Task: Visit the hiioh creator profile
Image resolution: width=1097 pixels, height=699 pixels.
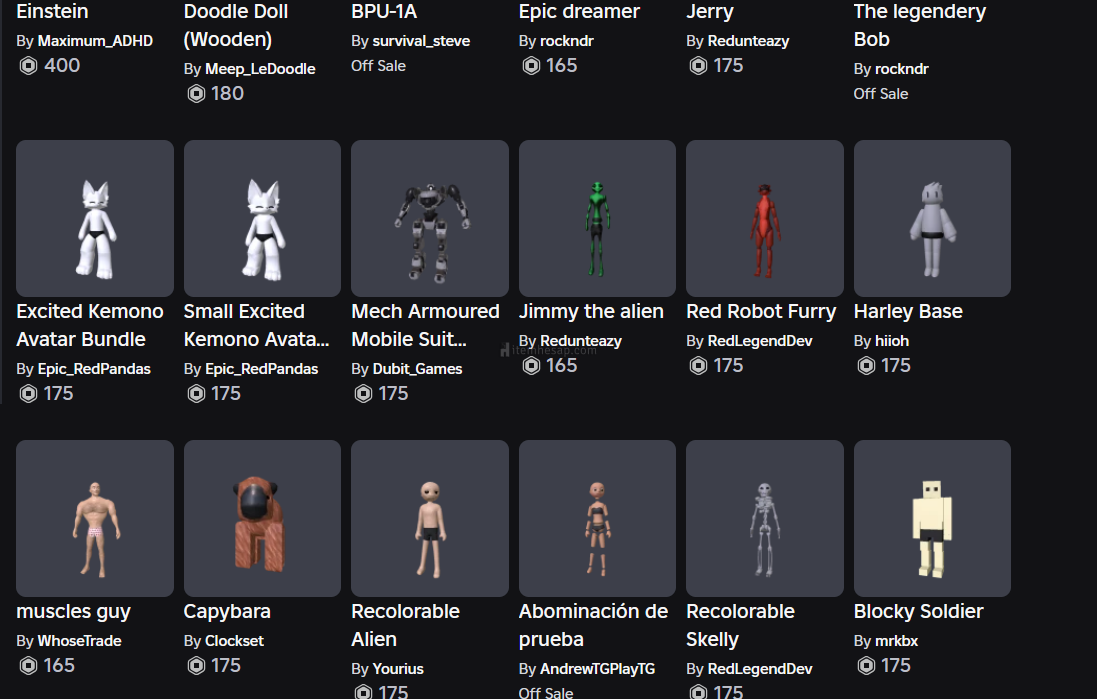Action: pyautogui.click(x=892, y=341)
